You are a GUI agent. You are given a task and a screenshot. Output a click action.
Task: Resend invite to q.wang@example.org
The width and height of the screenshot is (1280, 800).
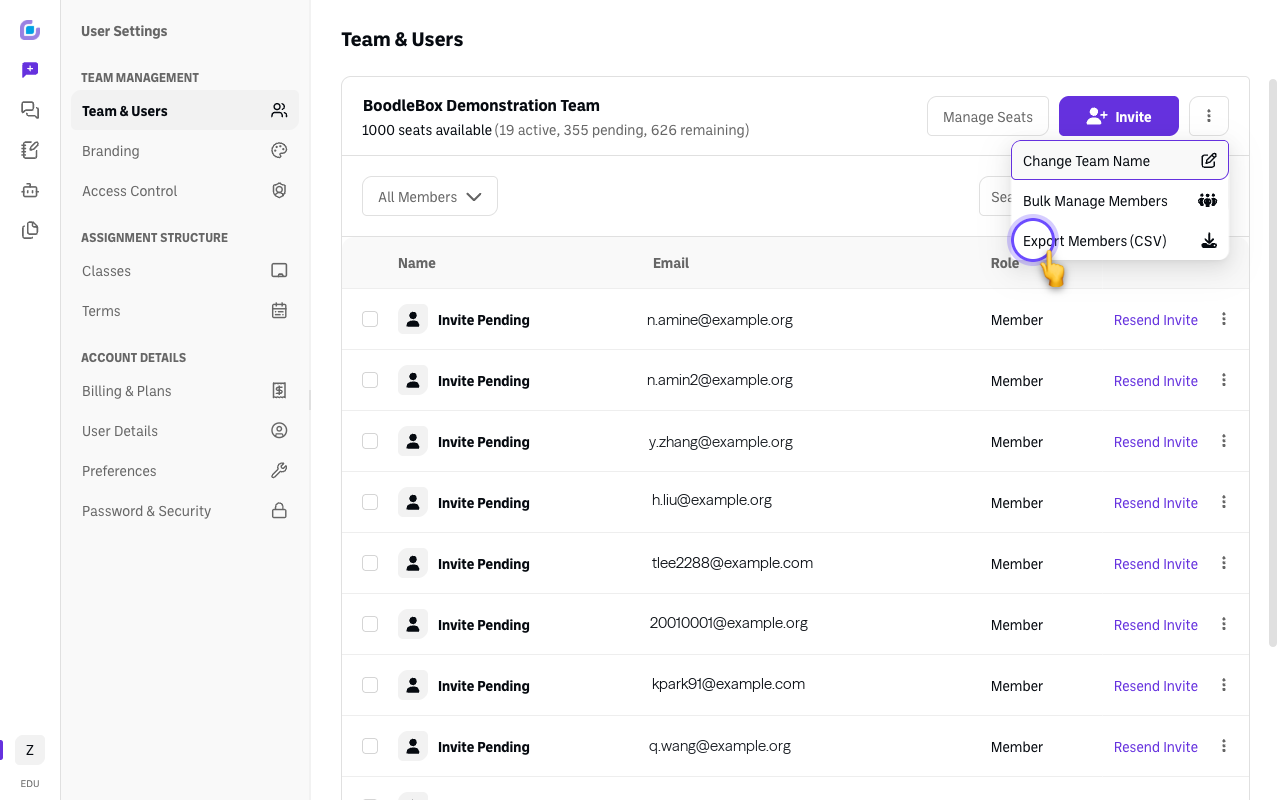[x=1156, y=747]
